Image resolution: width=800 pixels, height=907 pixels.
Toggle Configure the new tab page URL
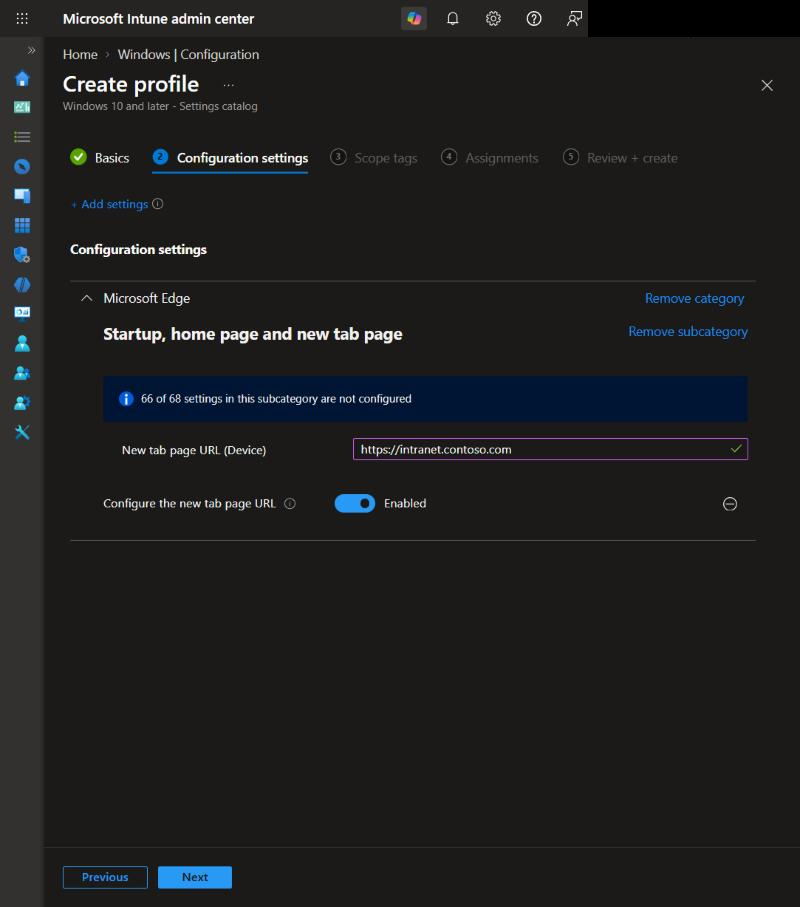coord(355,503)
